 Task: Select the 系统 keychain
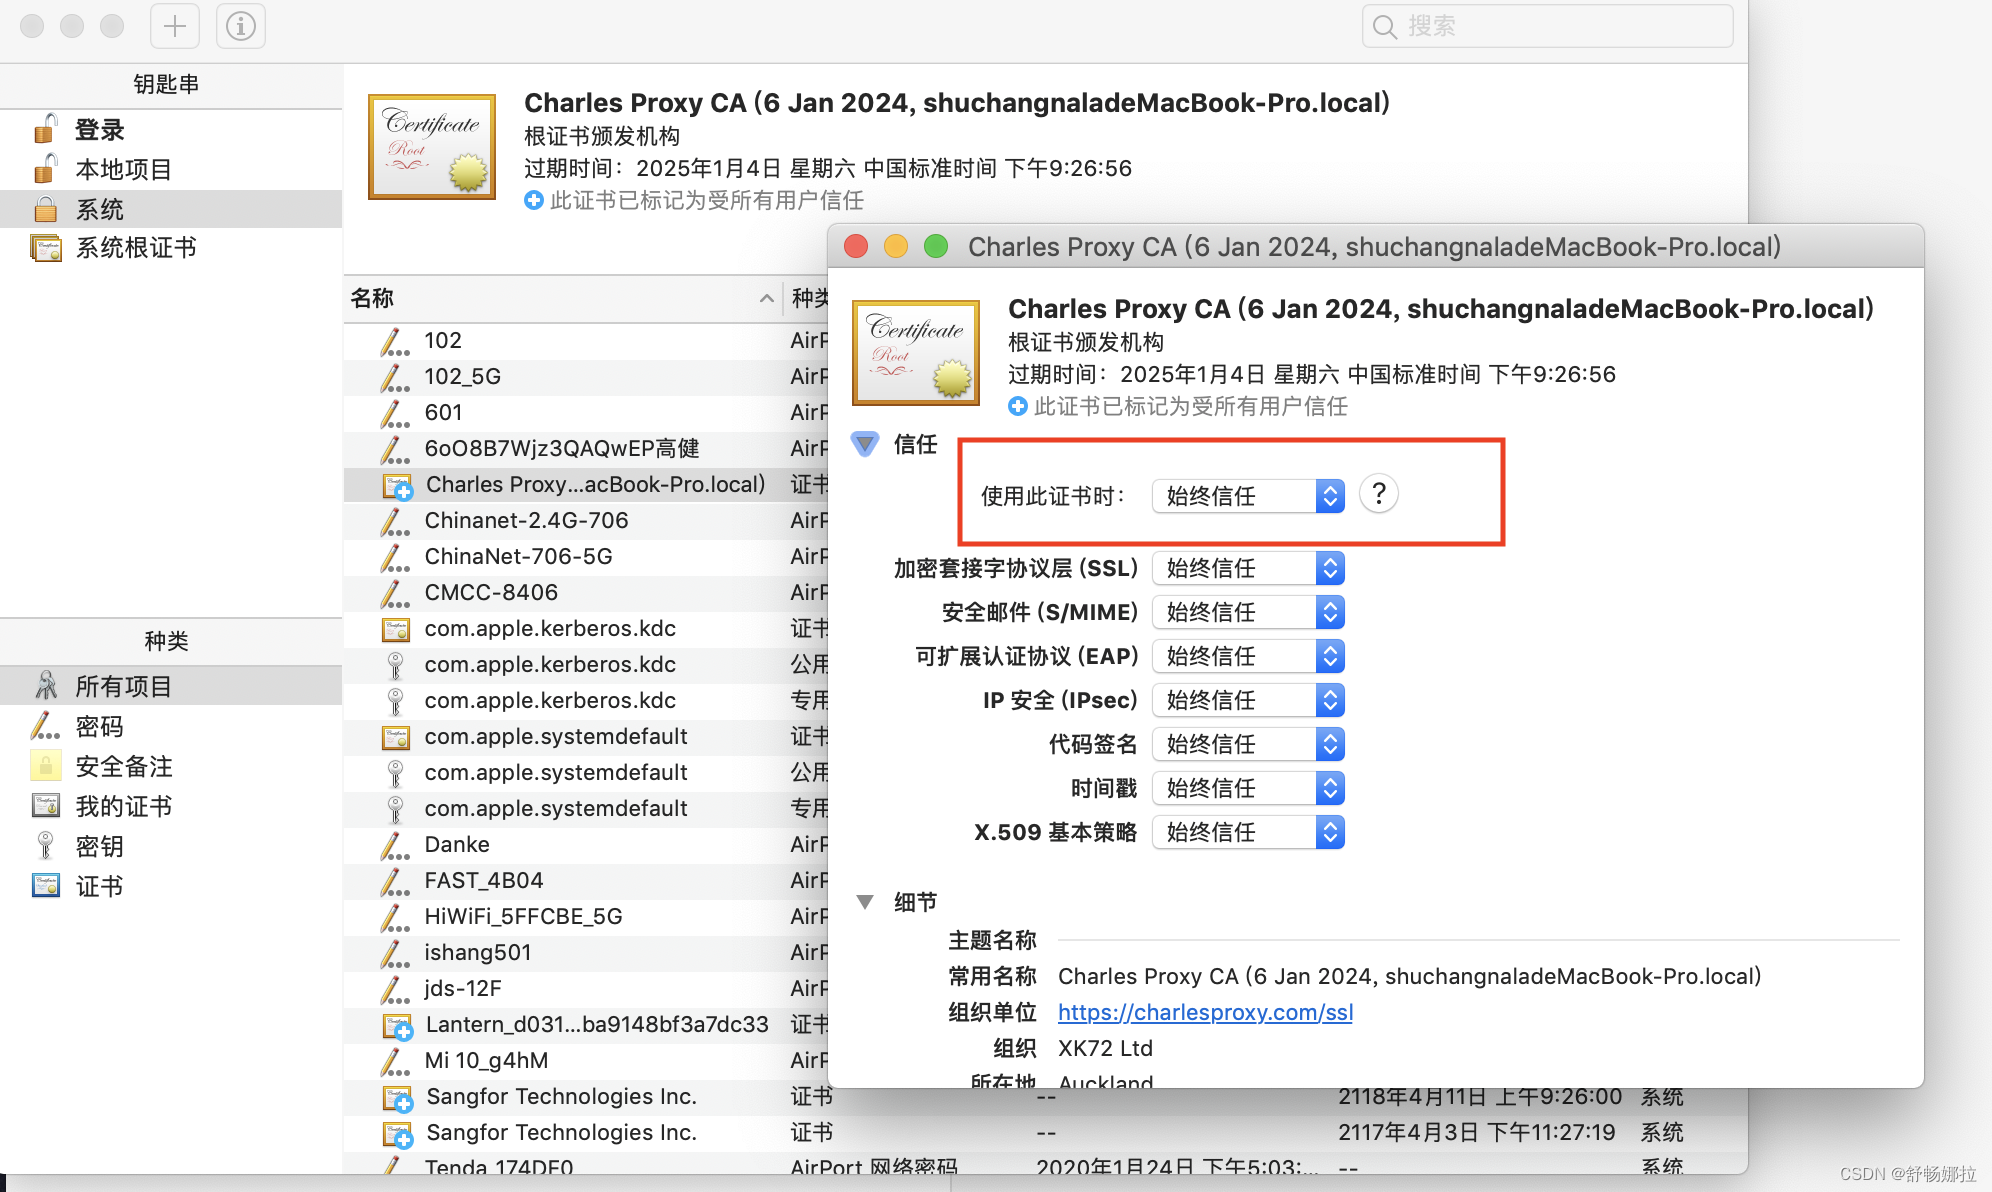[171, 210]
